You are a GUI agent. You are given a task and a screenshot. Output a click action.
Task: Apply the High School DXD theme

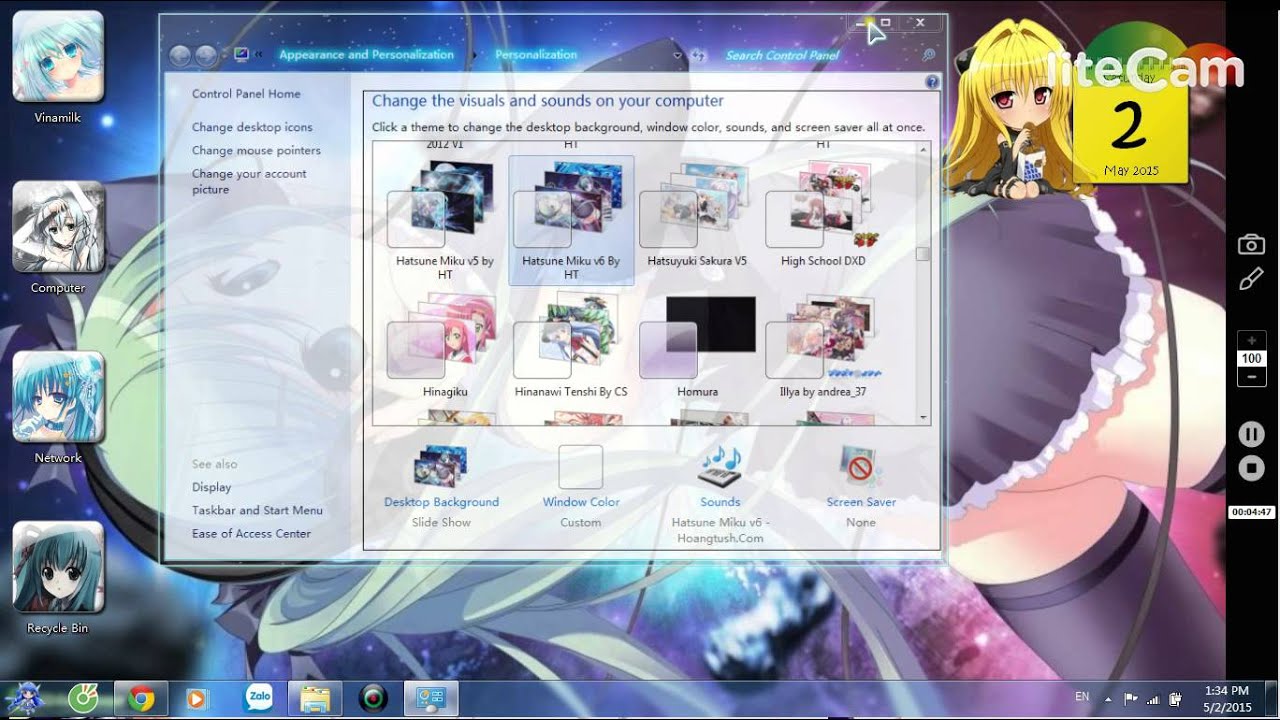tap(823, 215)
